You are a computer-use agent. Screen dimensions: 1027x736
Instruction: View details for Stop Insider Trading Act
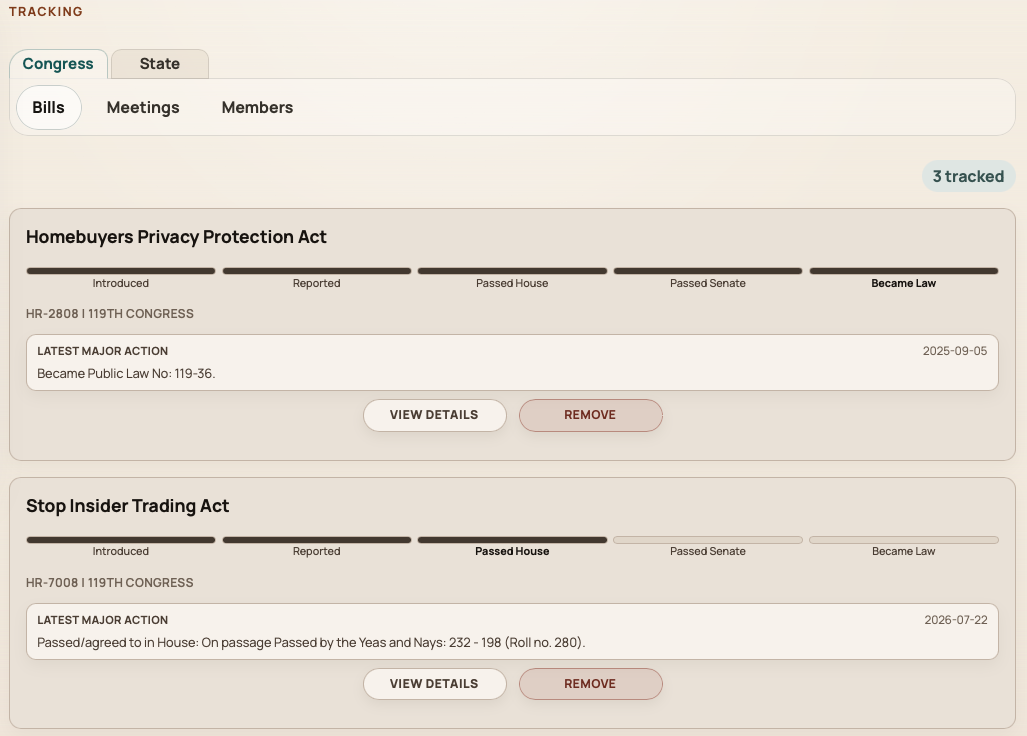pyautogui.click(x=434, y=684)
